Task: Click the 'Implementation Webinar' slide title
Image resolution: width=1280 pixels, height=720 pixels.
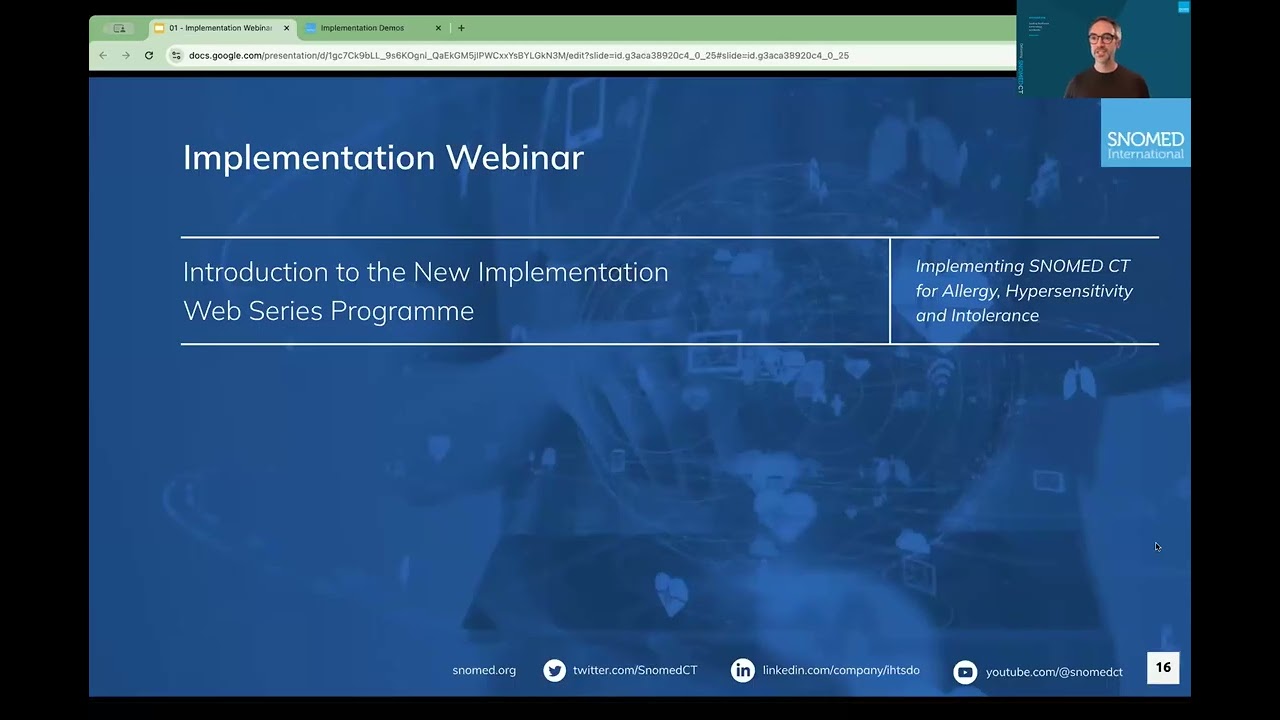Action: pyautogui.click(x=383, y=157)
